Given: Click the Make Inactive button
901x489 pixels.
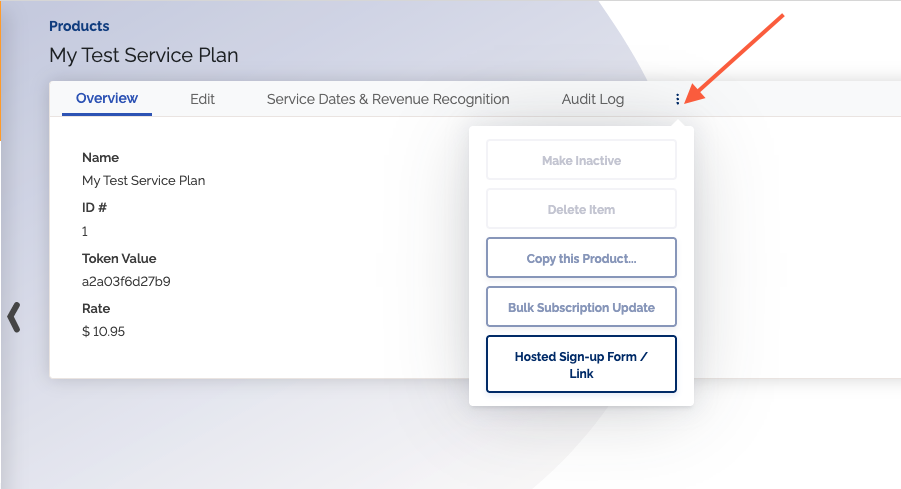Looking at the screenshot, I should coord(581,160).
